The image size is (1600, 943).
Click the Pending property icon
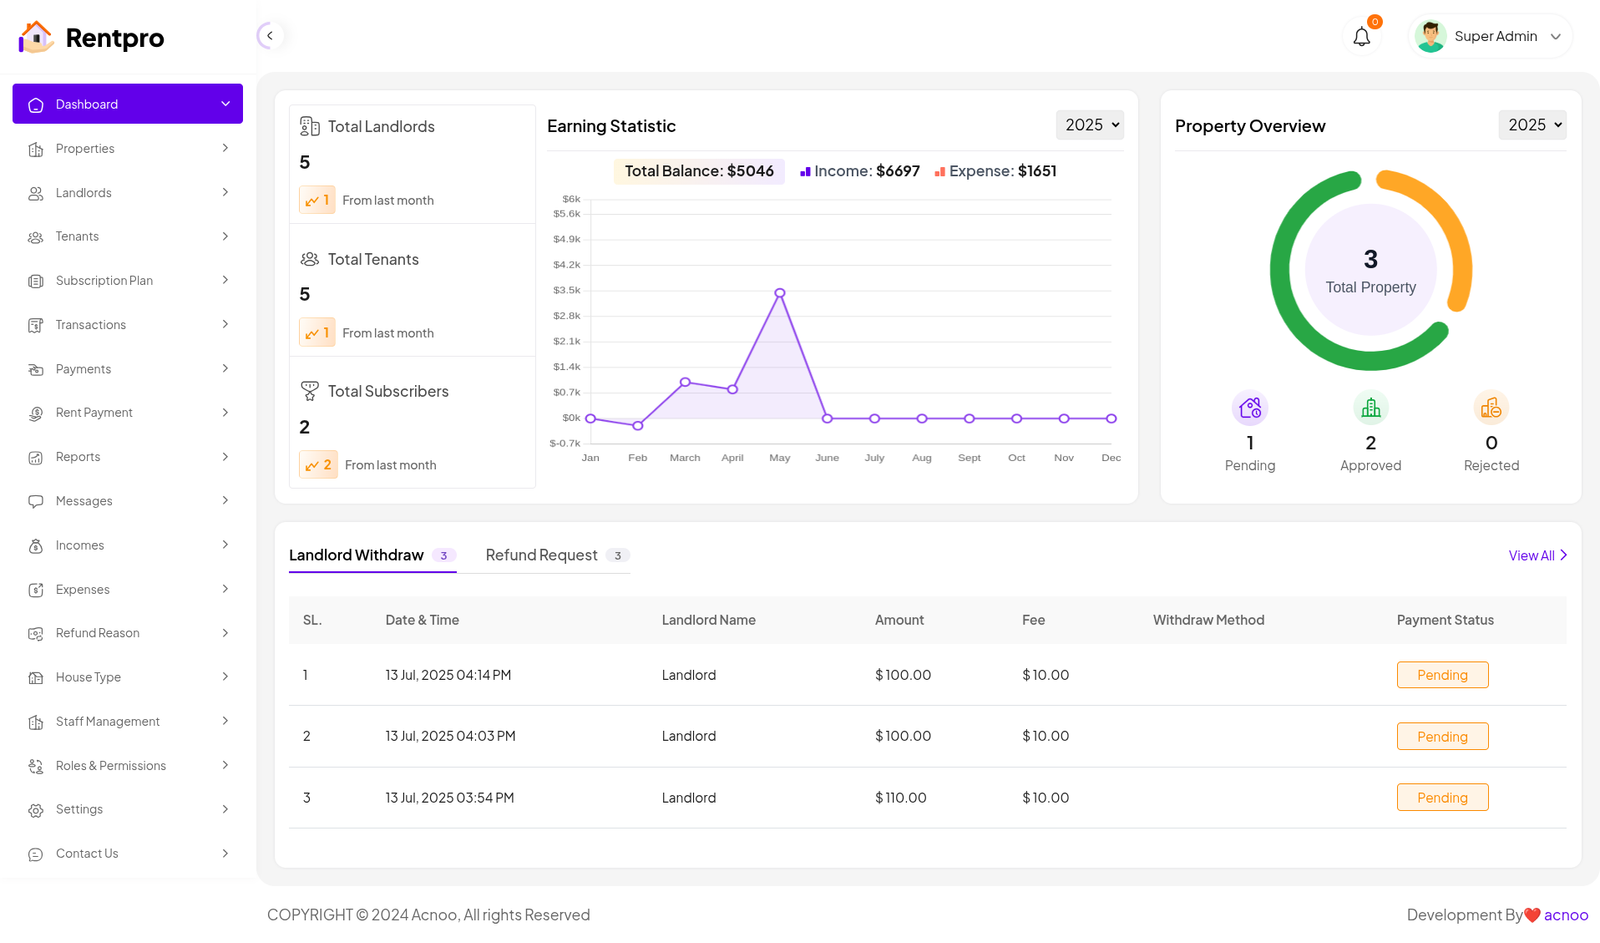[x=1250, y=408]
